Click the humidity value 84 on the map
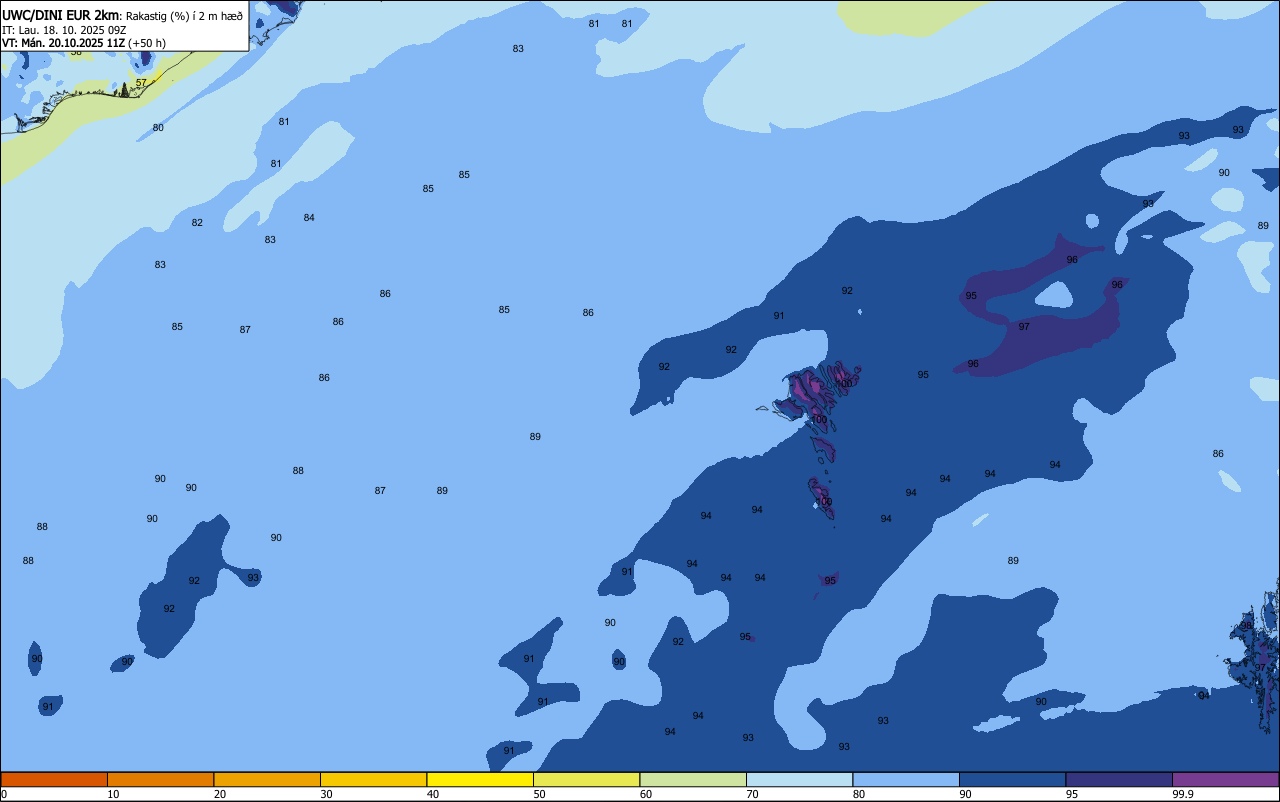The height and width of the screenshot is (802, 1280). point(309,218)
